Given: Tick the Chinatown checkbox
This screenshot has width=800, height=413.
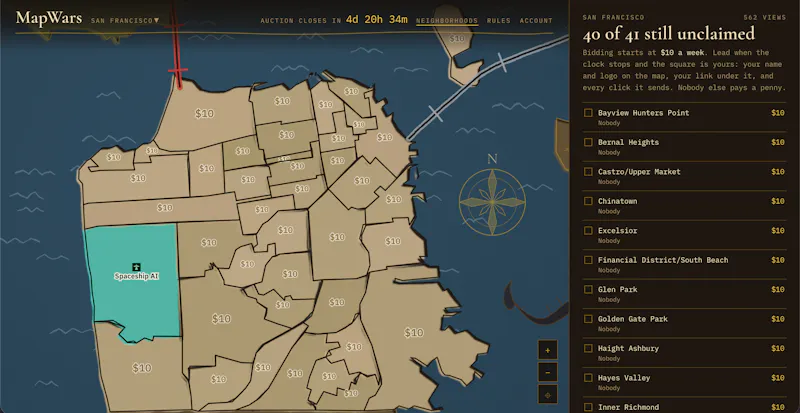Looking at the screenshot, I should (588, 201).
